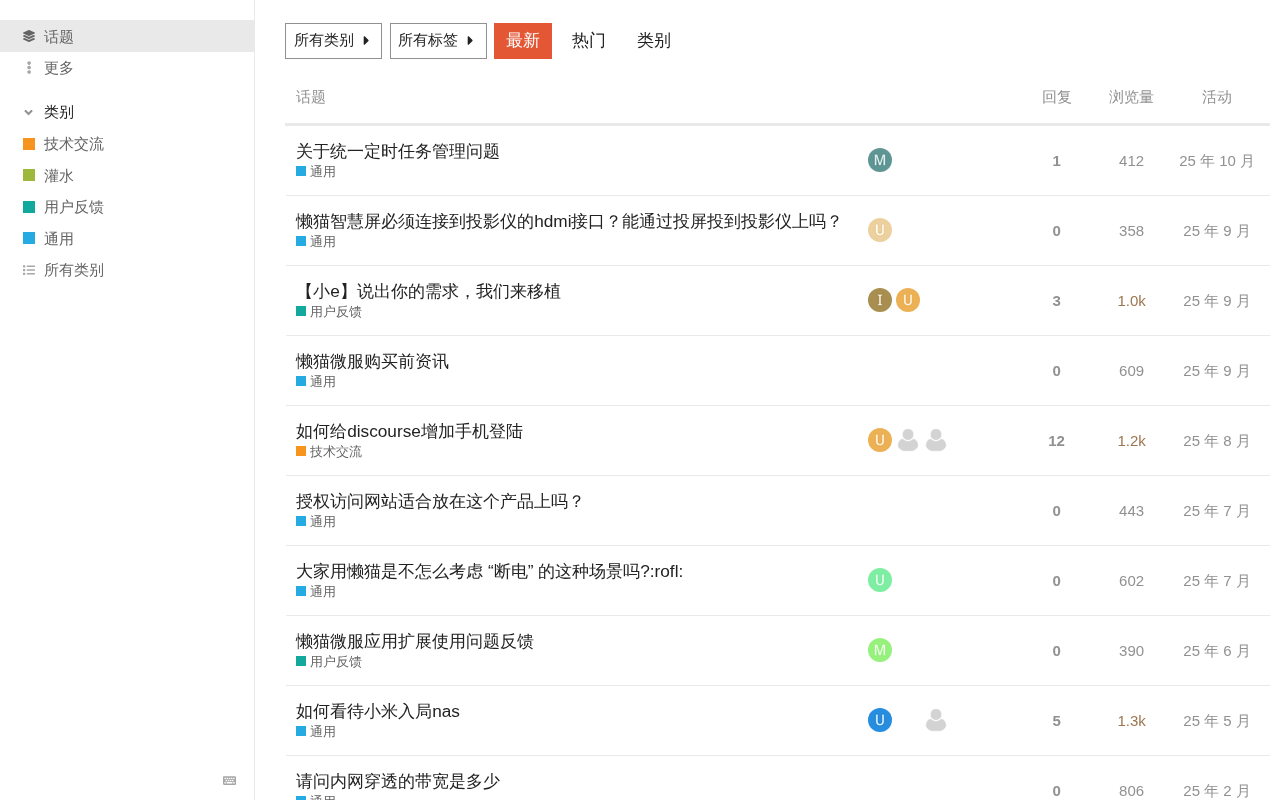The height and width of the screenshot is (800, 1280).
Task: Switch to the 热门 tab
Action: [x=589, y=41]
